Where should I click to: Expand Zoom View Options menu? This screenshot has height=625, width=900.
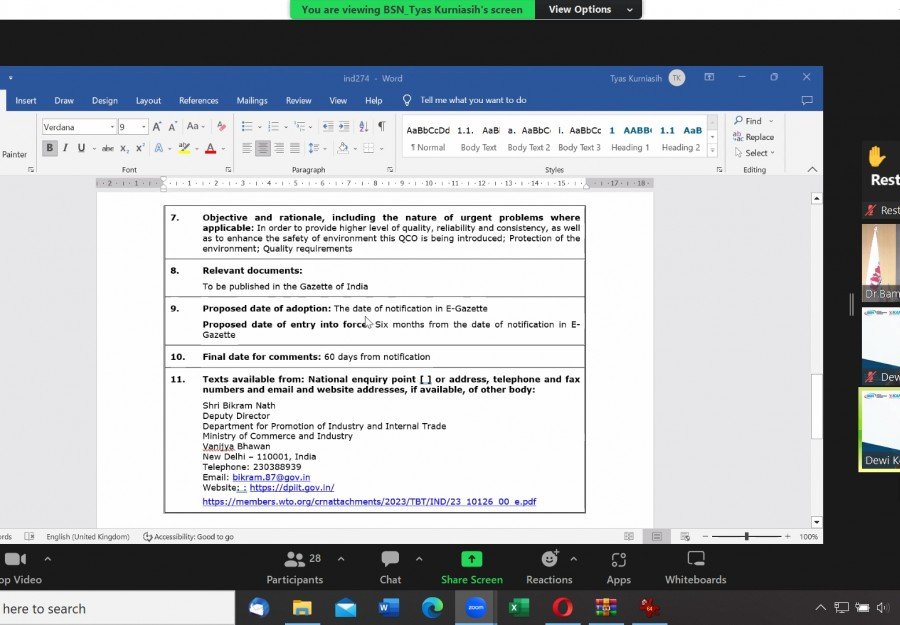[x=590, y=9]
